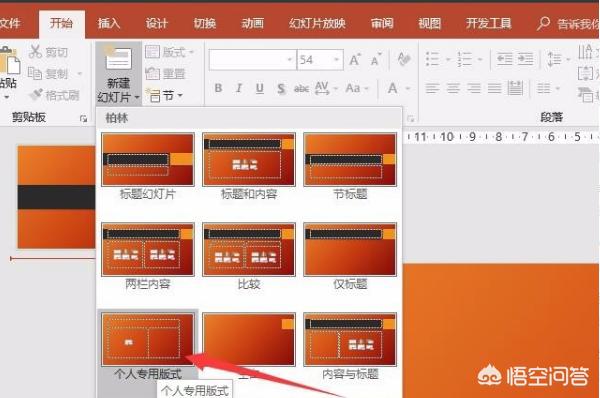Click the numbered list icon
The image size is (600, 398).
pos(465,59)
